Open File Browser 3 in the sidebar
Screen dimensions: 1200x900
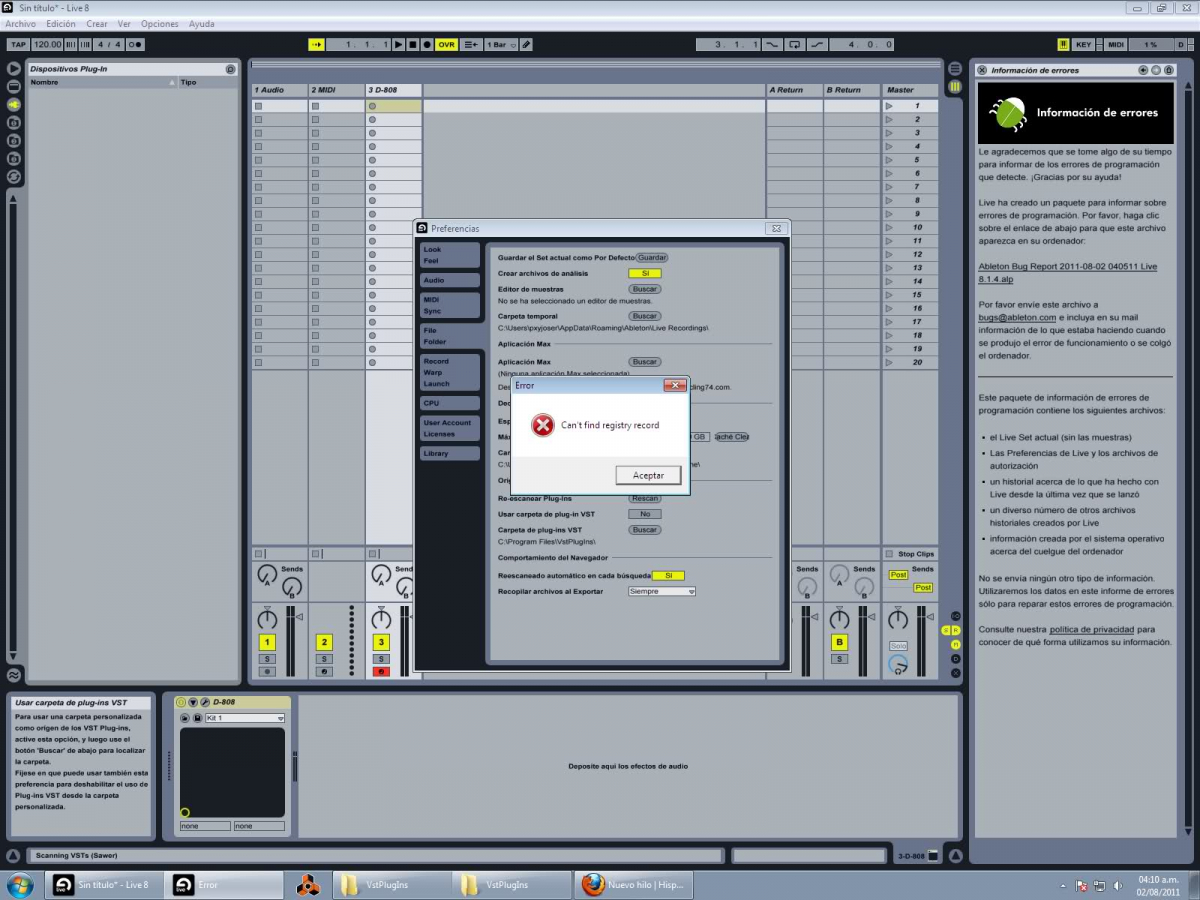[14, 158]
